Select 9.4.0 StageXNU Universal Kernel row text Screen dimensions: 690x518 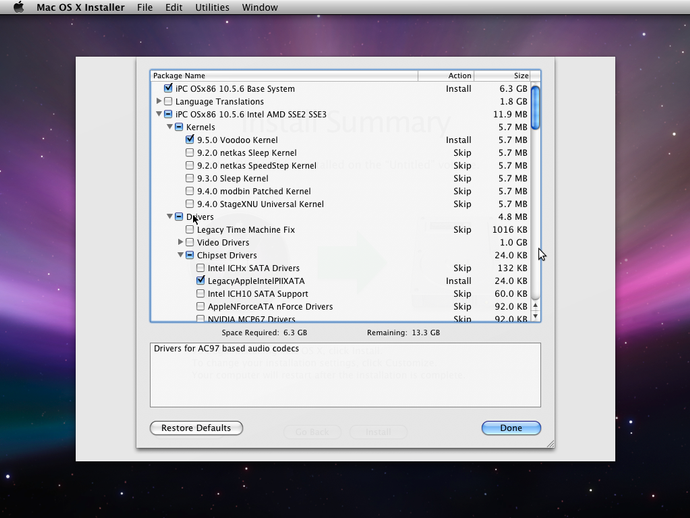click(261, 204)
